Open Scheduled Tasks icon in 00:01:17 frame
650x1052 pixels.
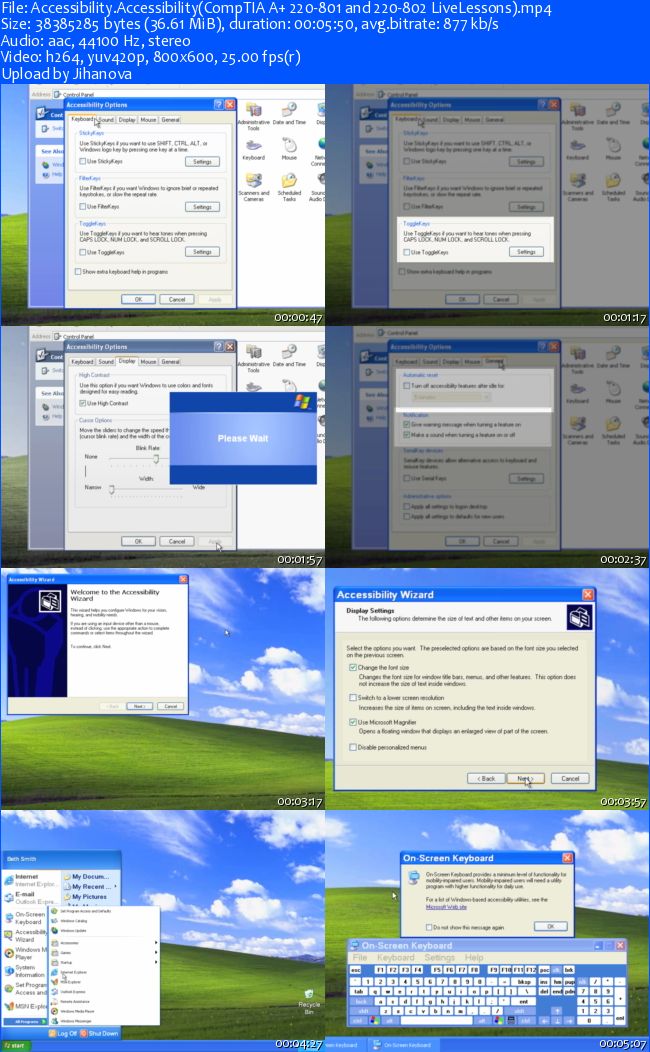(x=613, y=180)
